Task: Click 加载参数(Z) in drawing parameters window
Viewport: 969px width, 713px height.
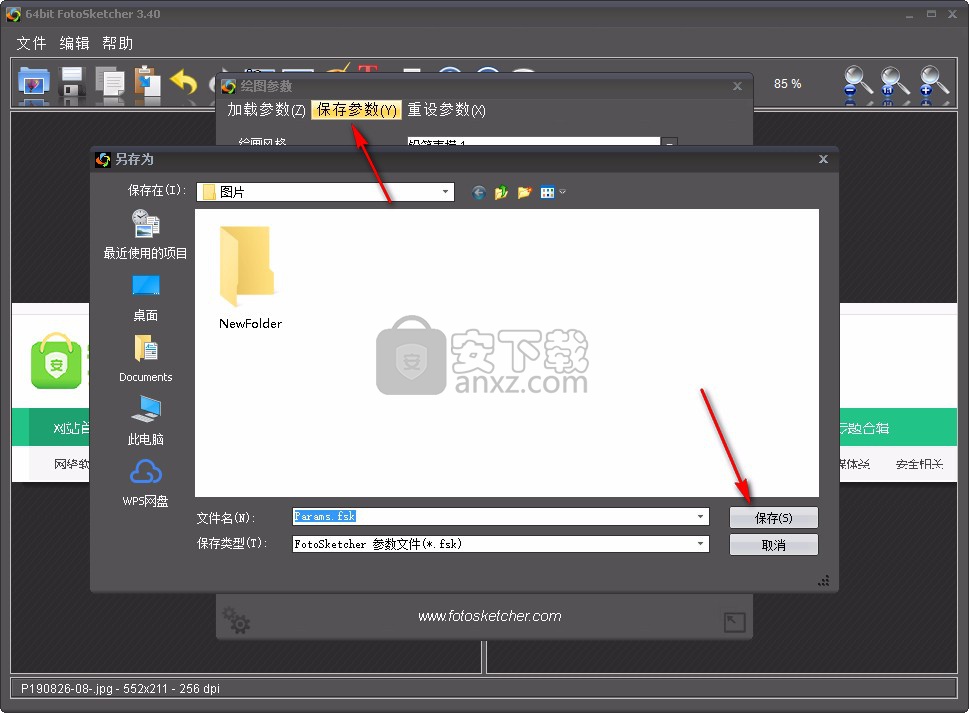Action: pyautogui.click(x=266, y=110)
